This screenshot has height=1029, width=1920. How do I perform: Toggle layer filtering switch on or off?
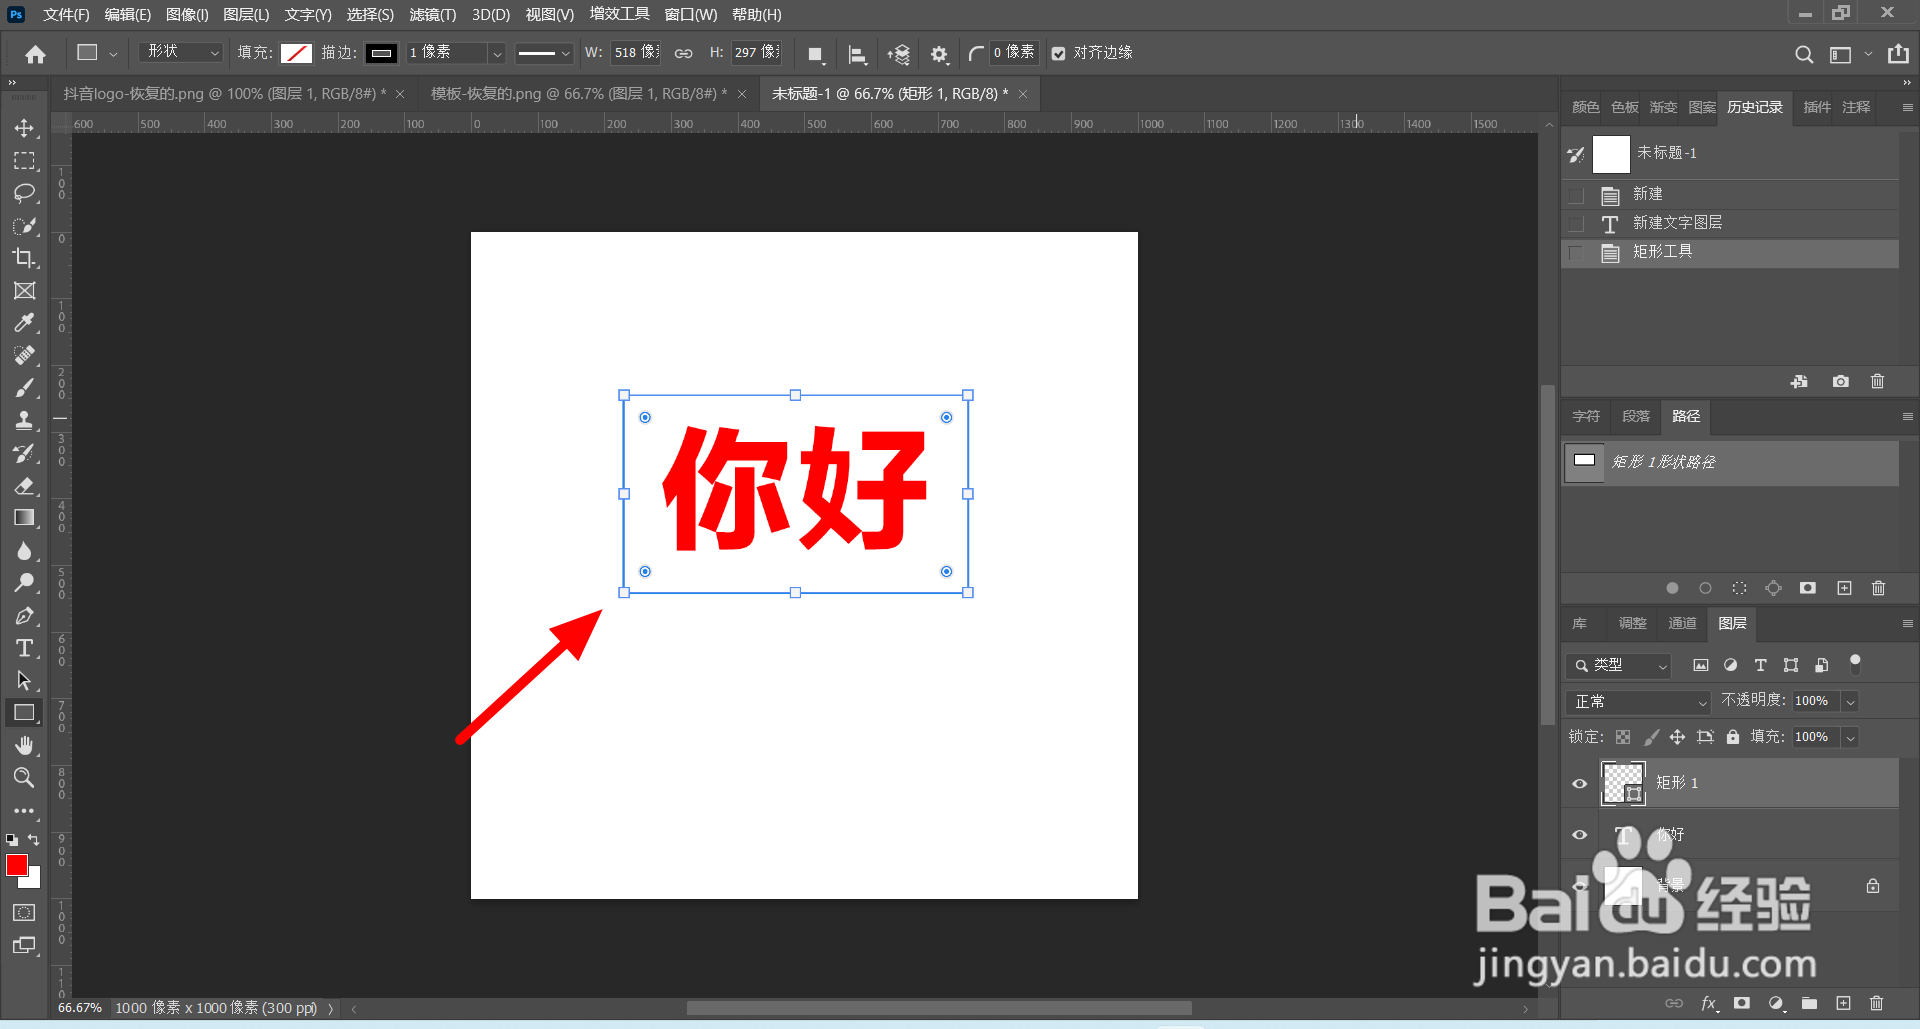pyautogui.click(x=1855, y=664)
